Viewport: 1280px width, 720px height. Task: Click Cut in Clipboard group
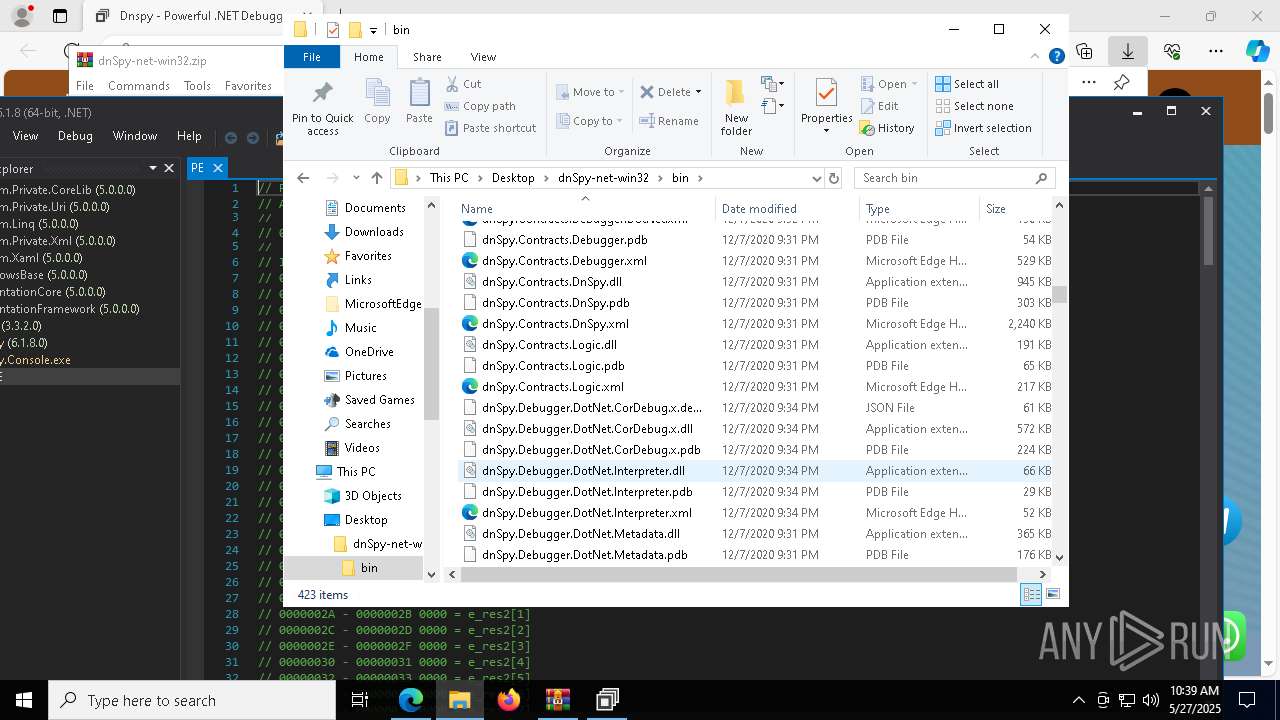463,84
